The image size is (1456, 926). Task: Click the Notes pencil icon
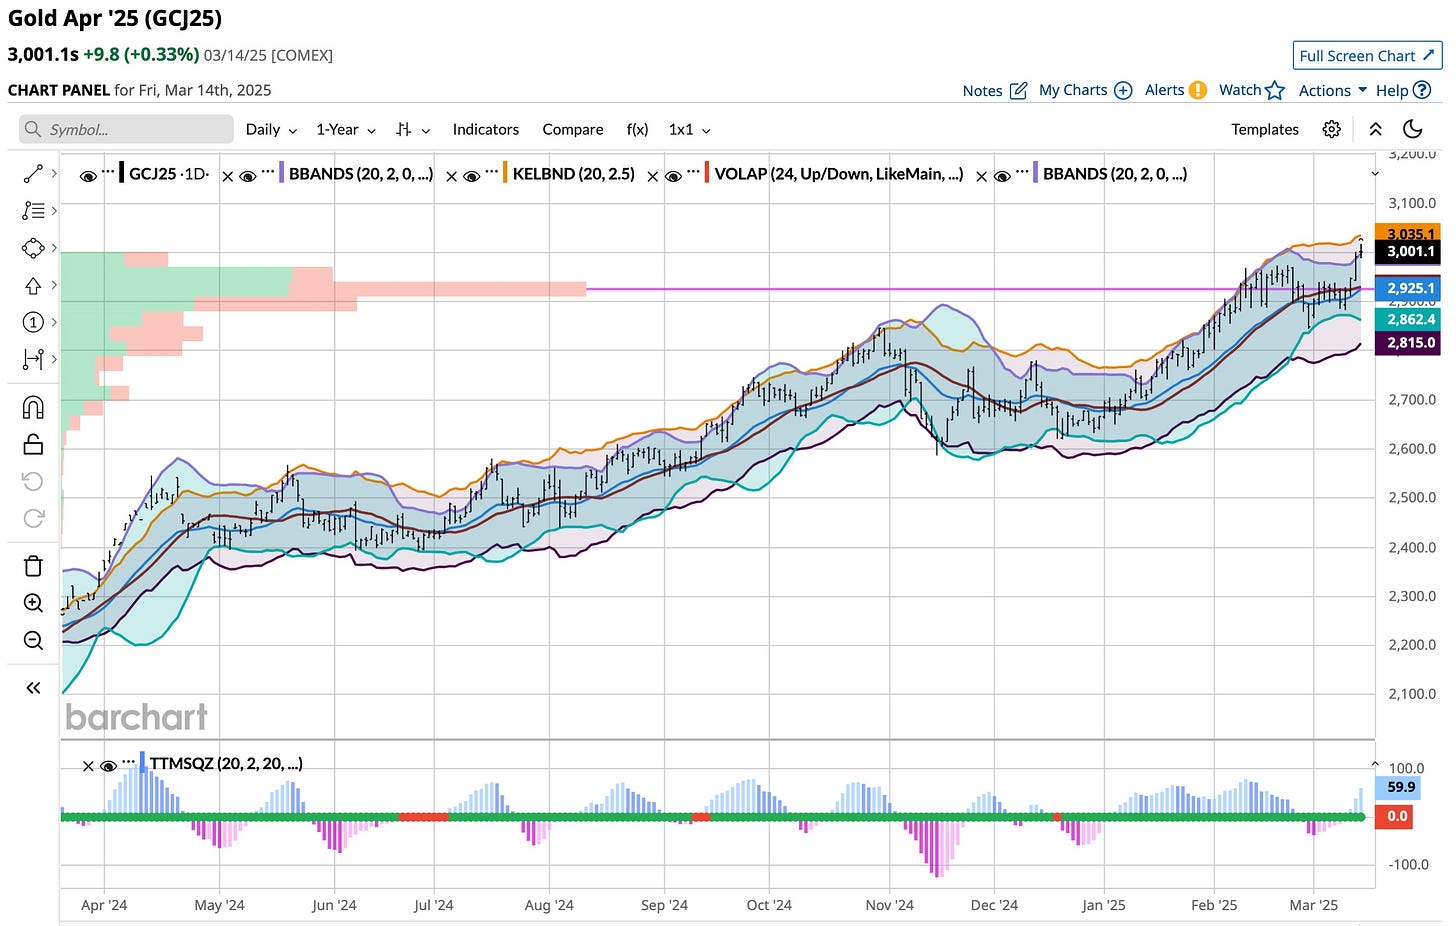pos(1018,90)
